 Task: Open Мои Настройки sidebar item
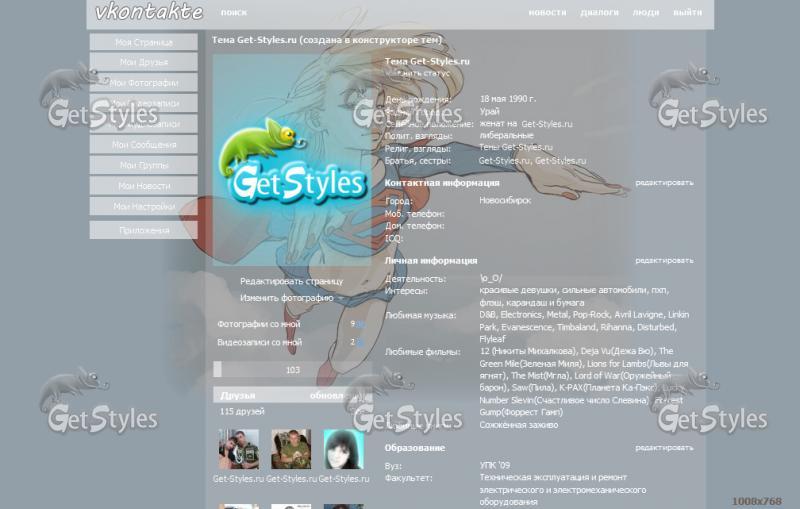click(x=143, y=206)
